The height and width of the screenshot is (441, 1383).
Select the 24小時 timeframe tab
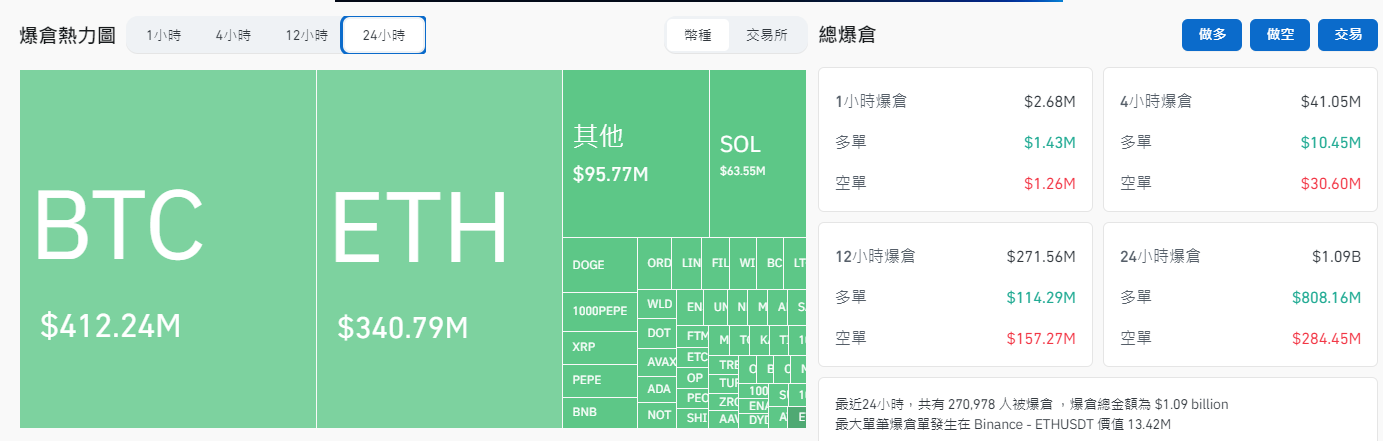[384, 35]
